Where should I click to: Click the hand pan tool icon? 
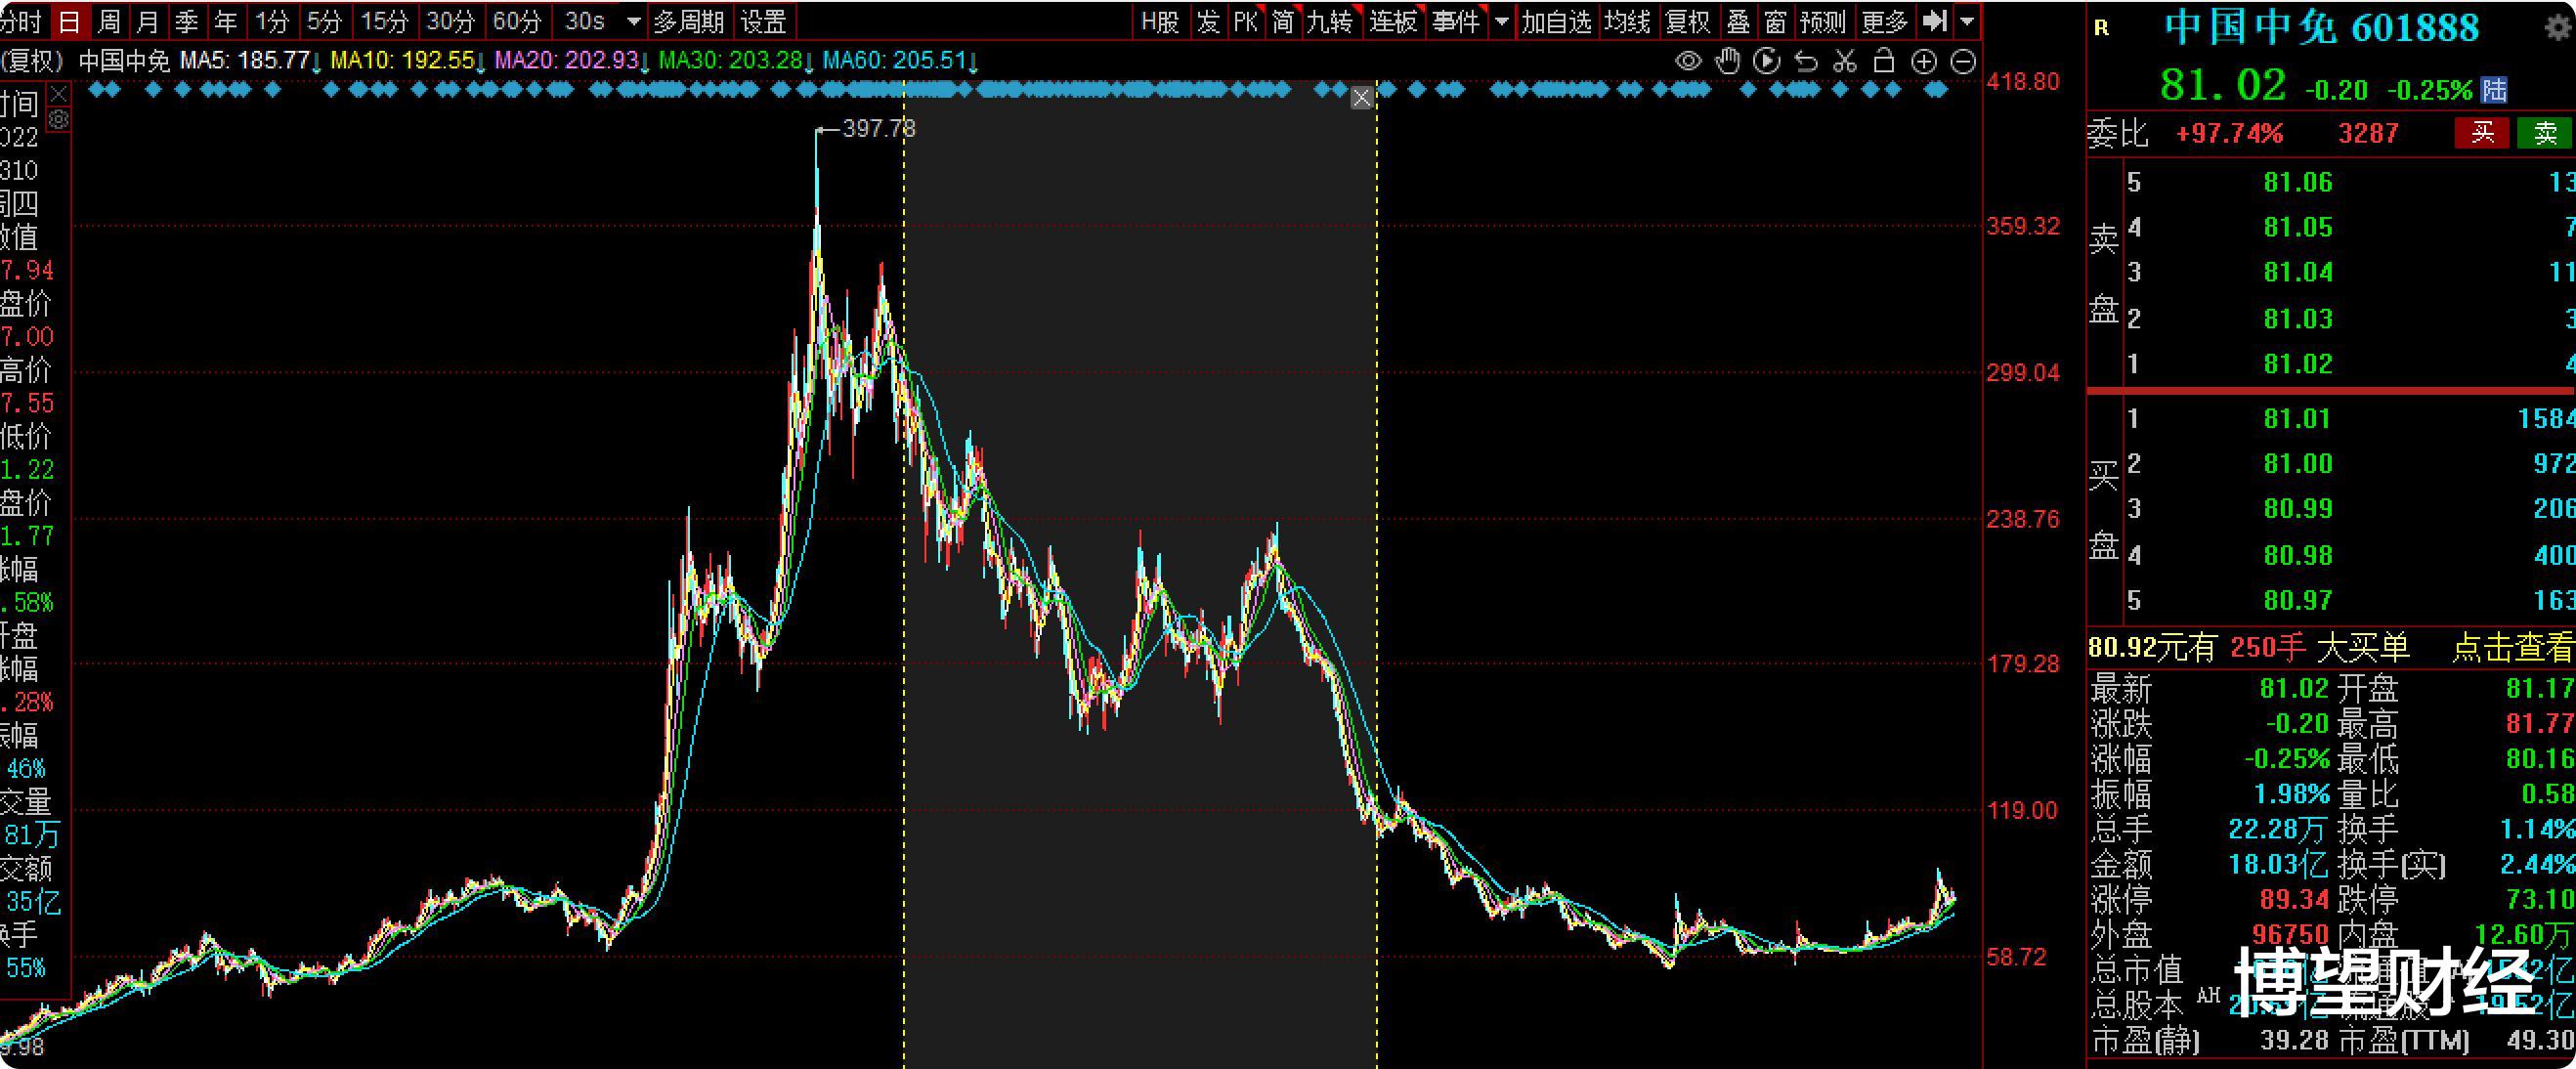pyautogui.click(x=1727, y=62)
